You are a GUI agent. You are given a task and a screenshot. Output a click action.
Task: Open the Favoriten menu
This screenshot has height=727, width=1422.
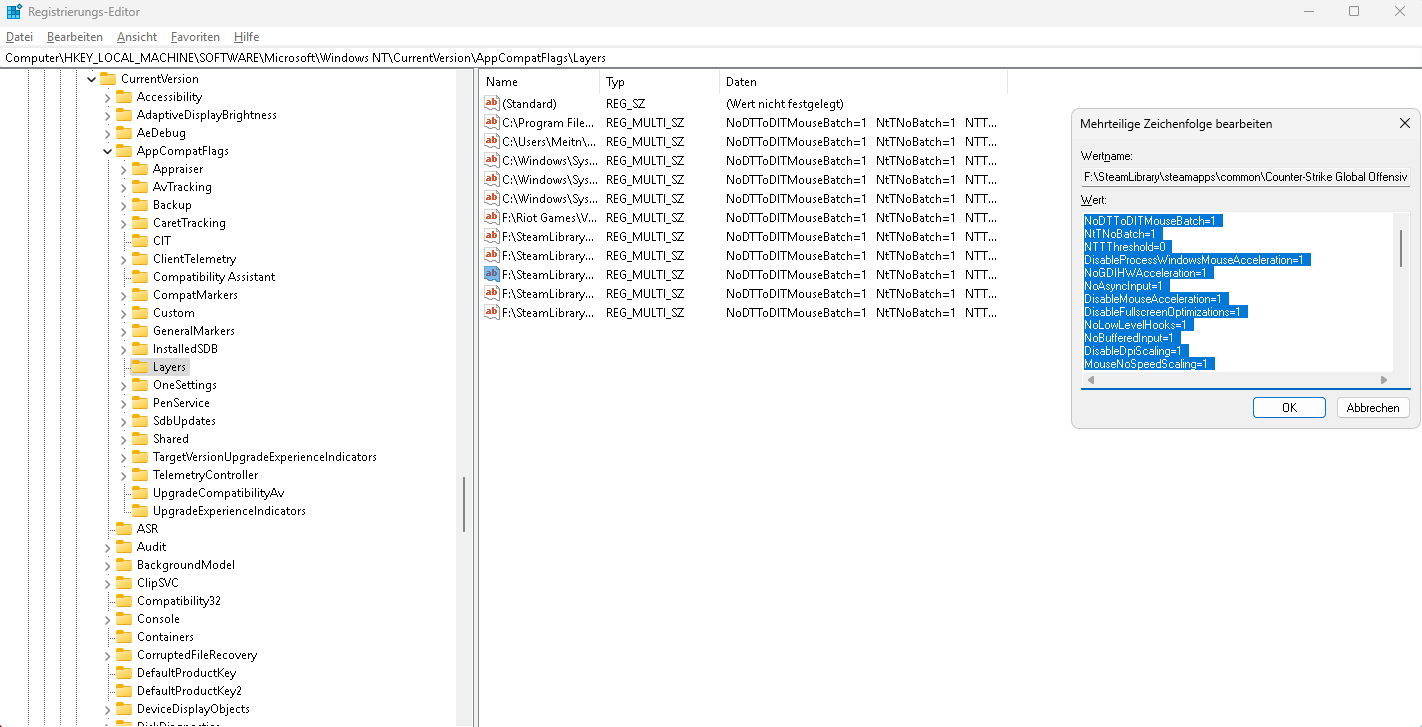point(195,37)
